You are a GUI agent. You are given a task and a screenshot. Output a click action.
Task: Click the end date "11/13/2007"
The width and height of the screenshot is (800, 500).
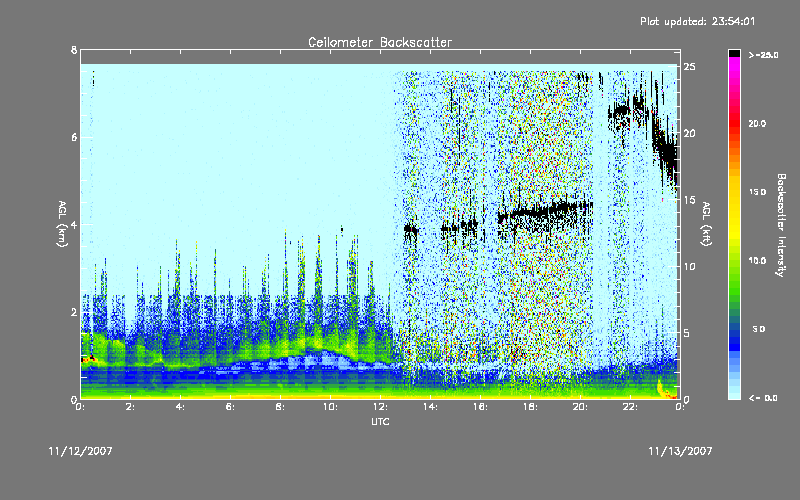(x=680, y=451)
